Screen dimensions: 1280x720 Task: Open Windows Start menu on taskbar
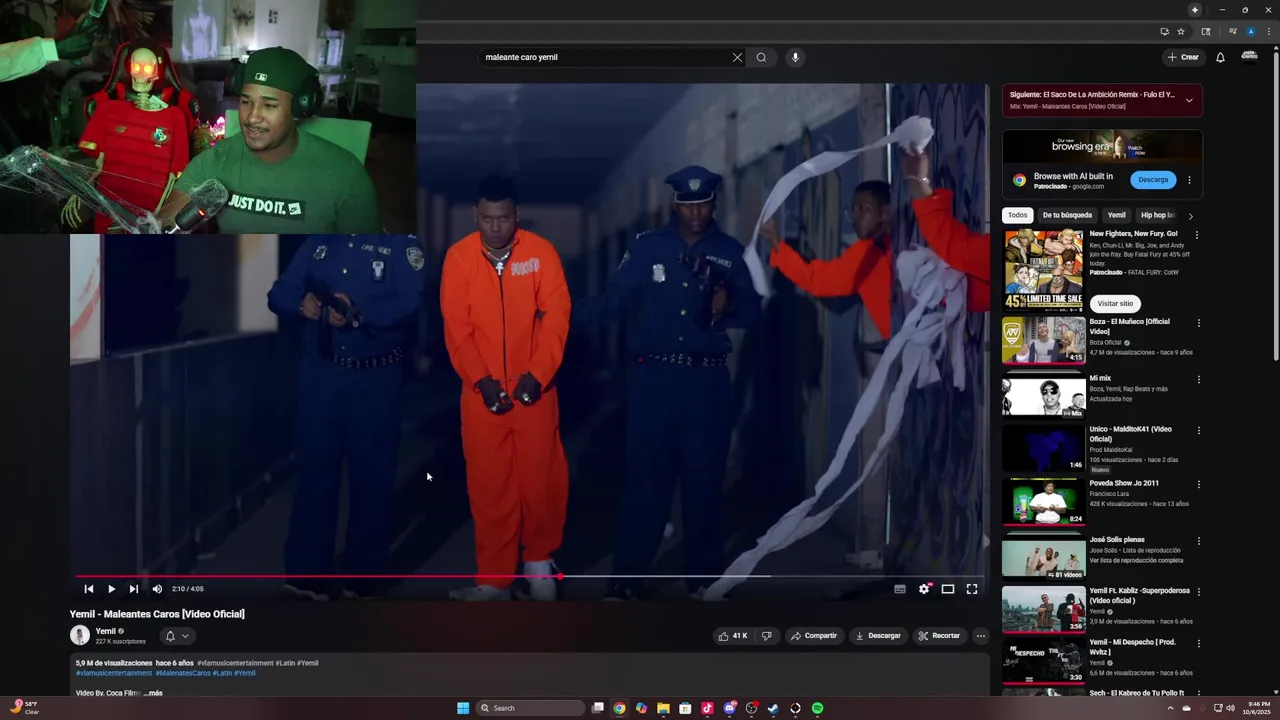tap(463, 708)
